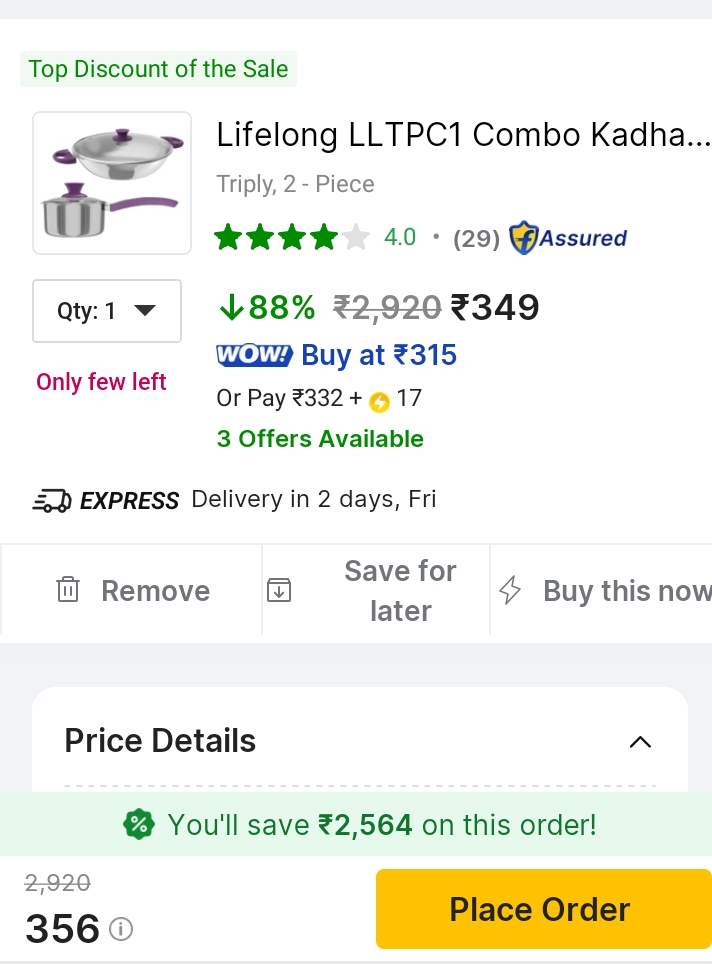Tap the info icon next to 356 total

point(121,930)
